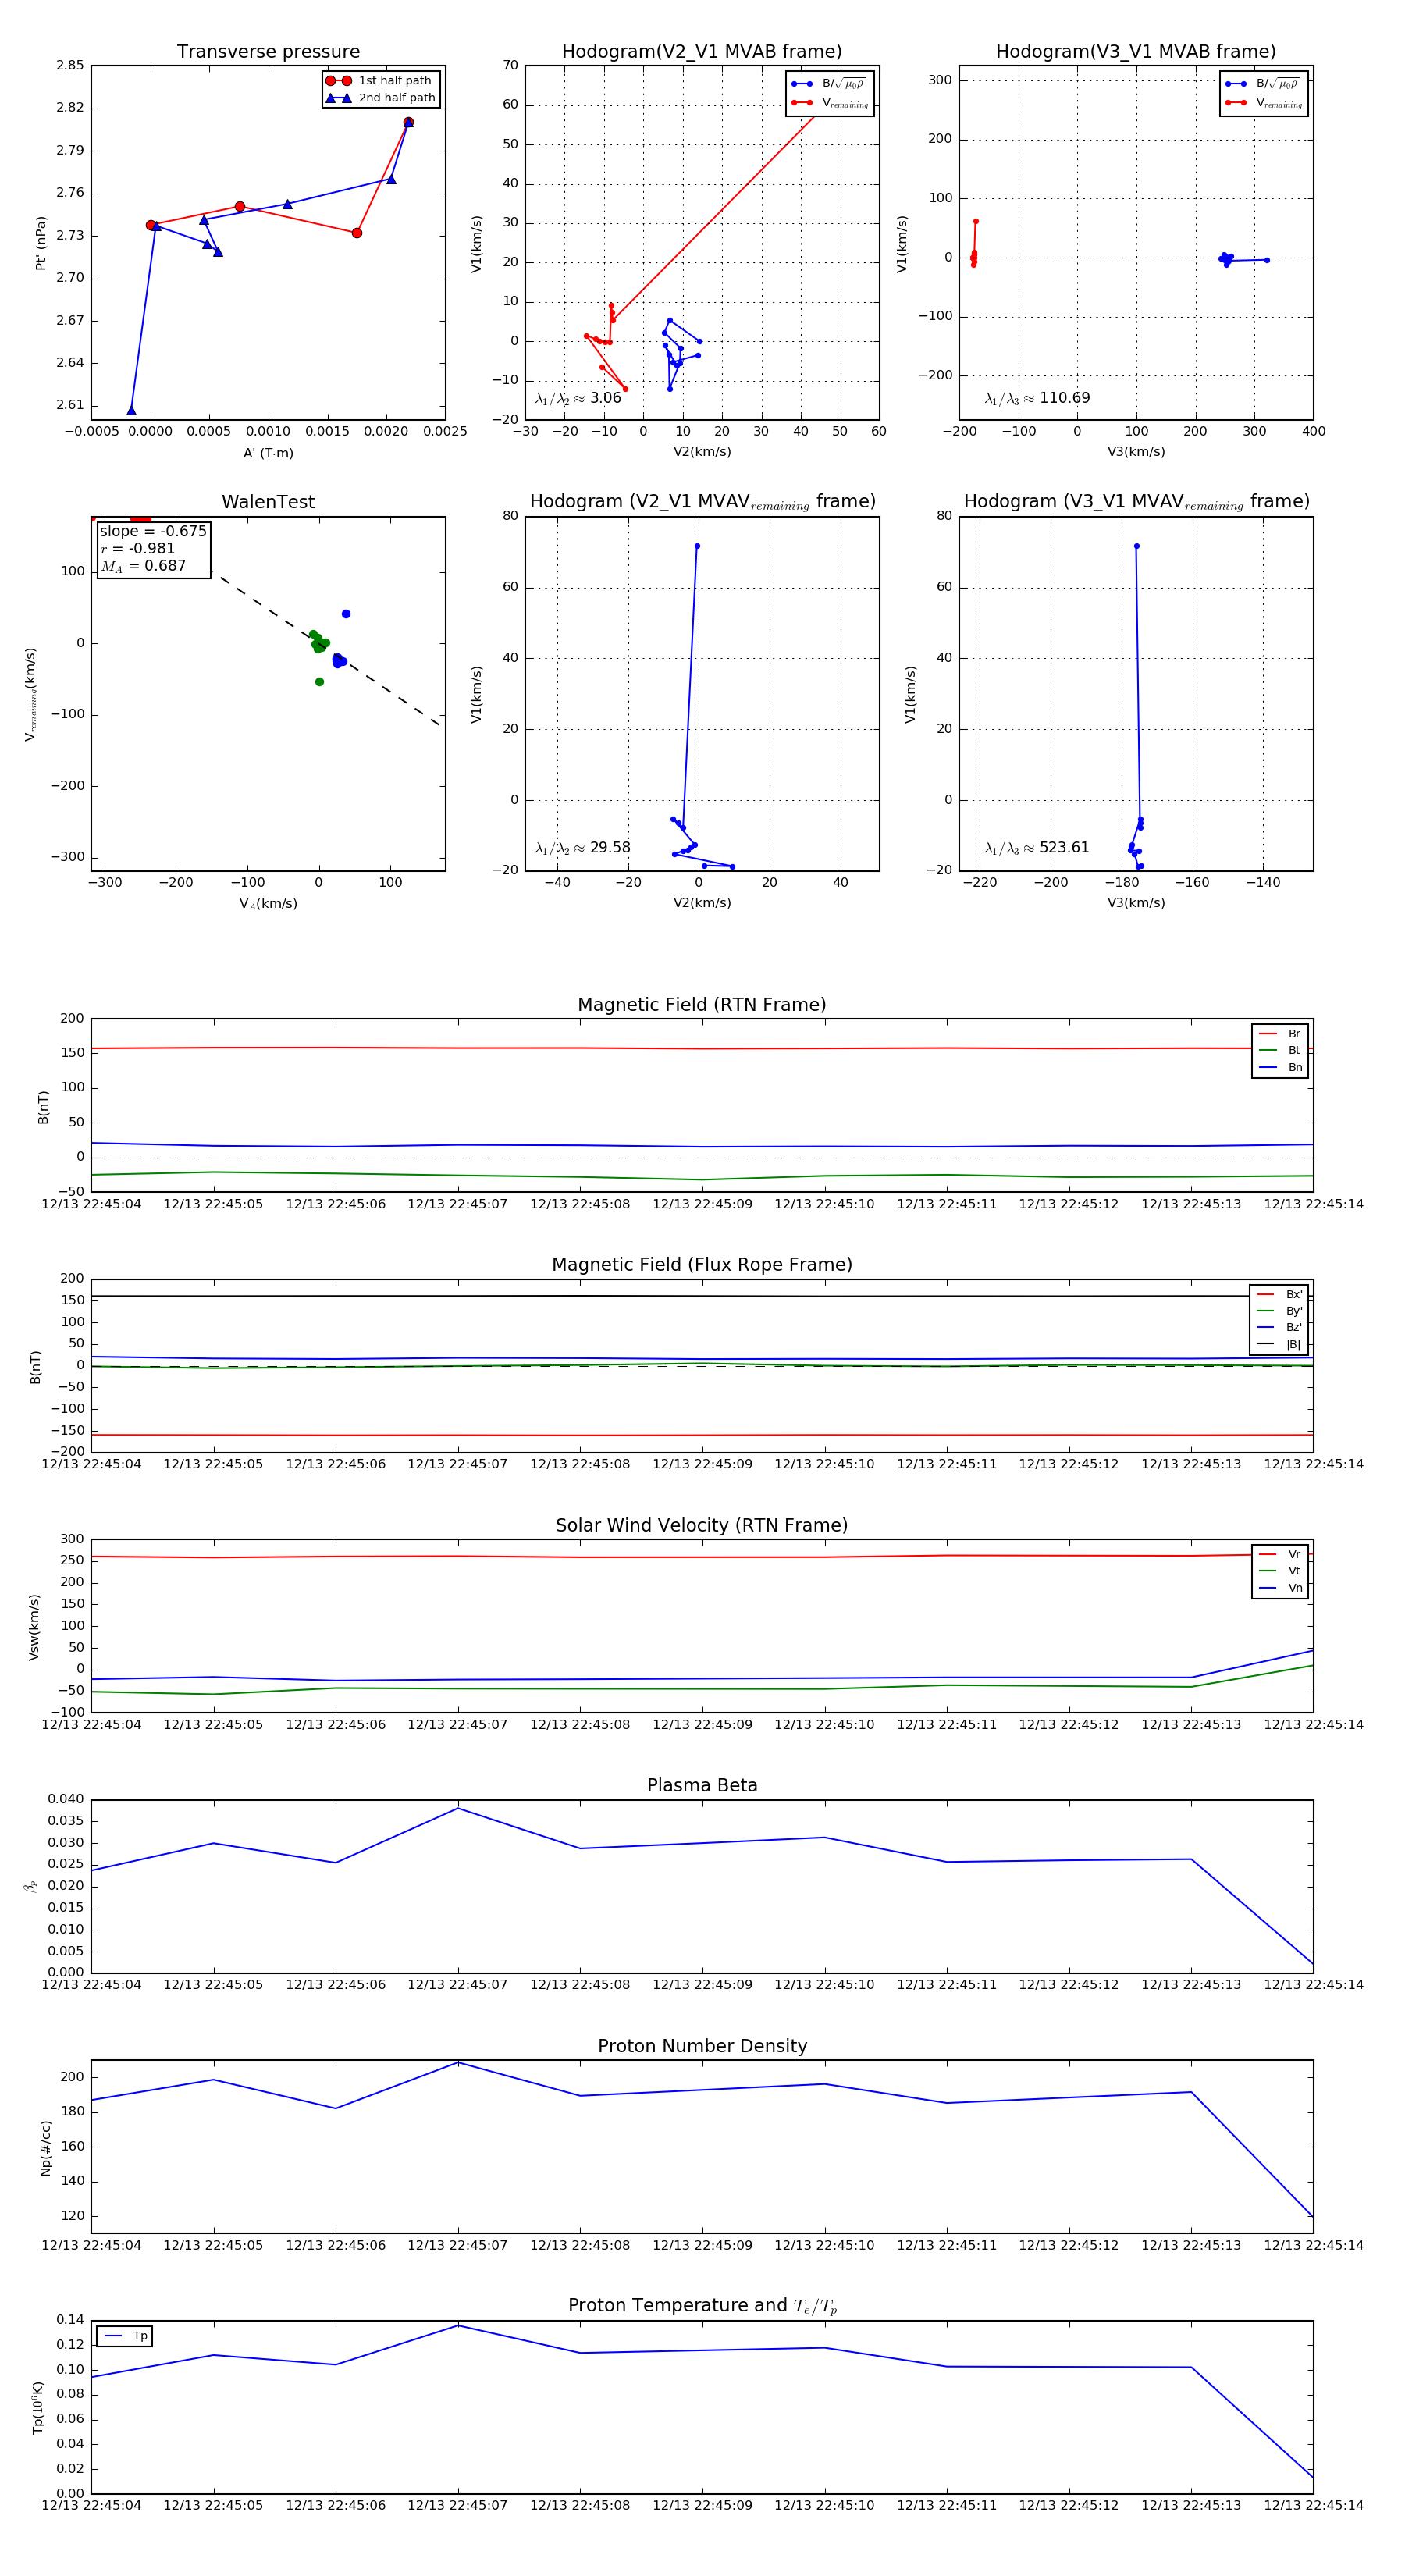1405x2576 pixels.
Task: Click the 'slope = -0.675' annotation
Action: 153,531
